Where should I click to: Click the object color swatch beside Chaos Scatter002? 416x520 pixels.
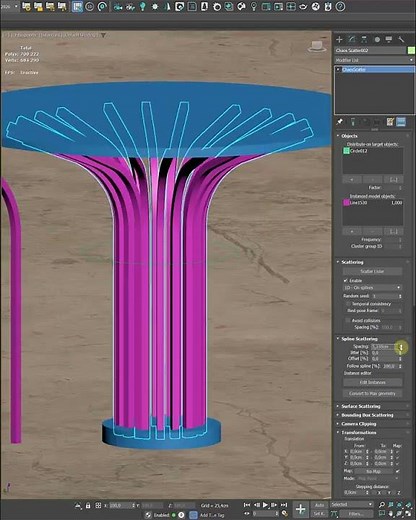[x=411, y=50]
